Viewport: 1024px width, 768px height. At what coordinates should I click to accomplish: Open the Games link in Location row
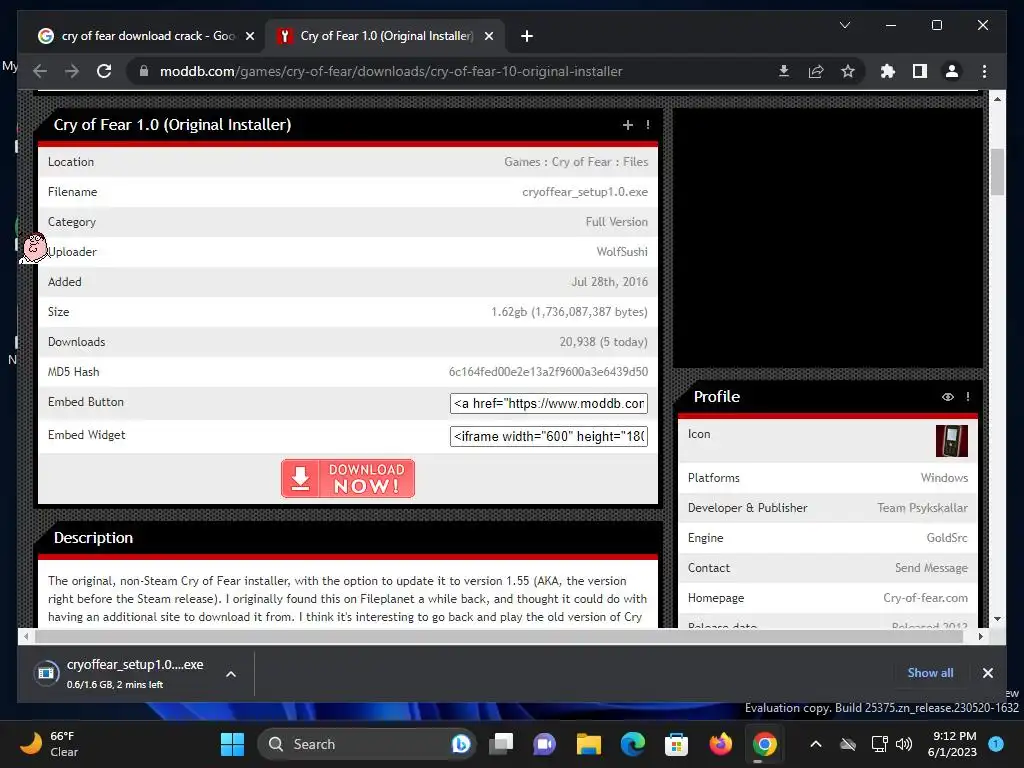tap(522, 162)
